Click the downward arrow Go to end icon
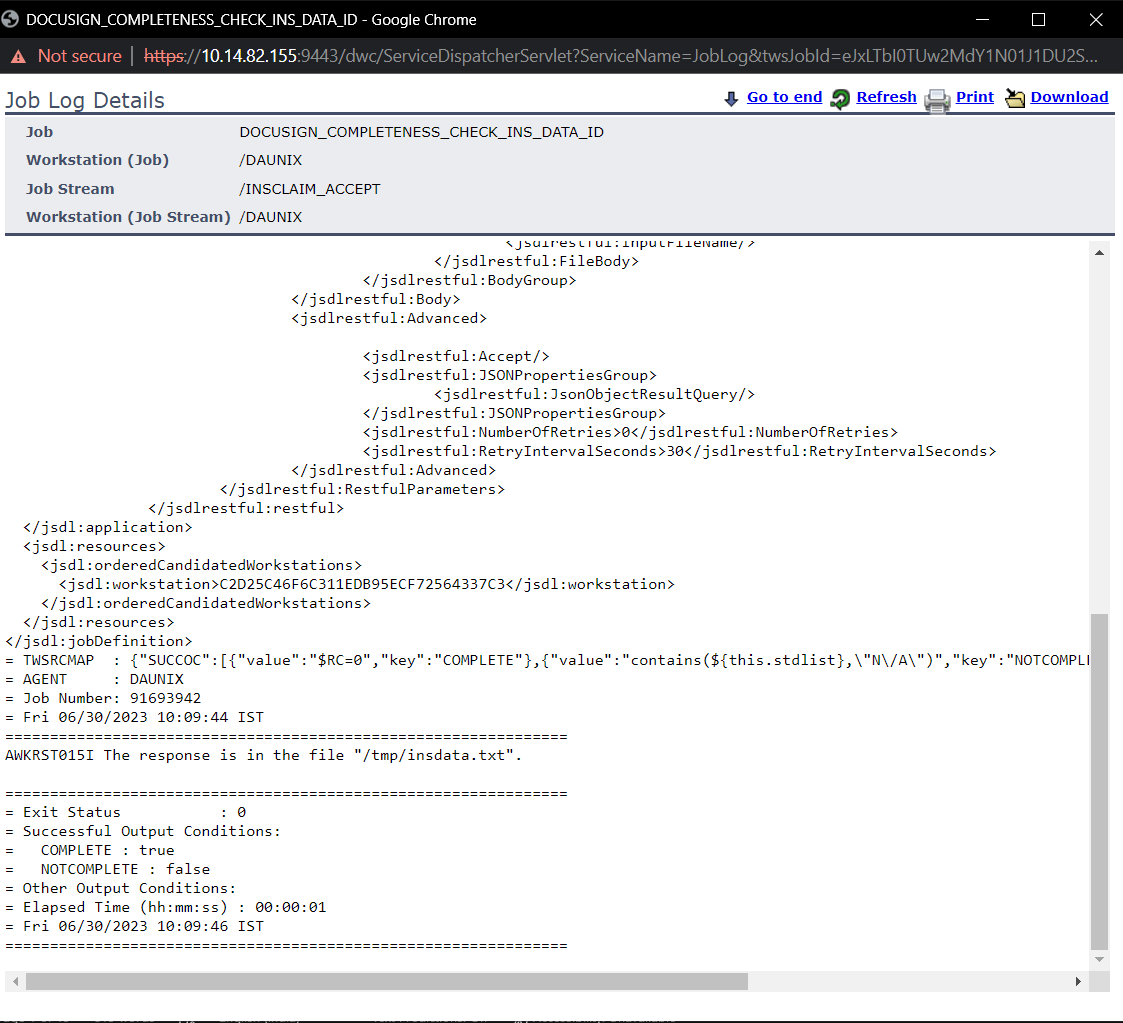This screenshot has height=1023, width=1123. coord(731,97)
